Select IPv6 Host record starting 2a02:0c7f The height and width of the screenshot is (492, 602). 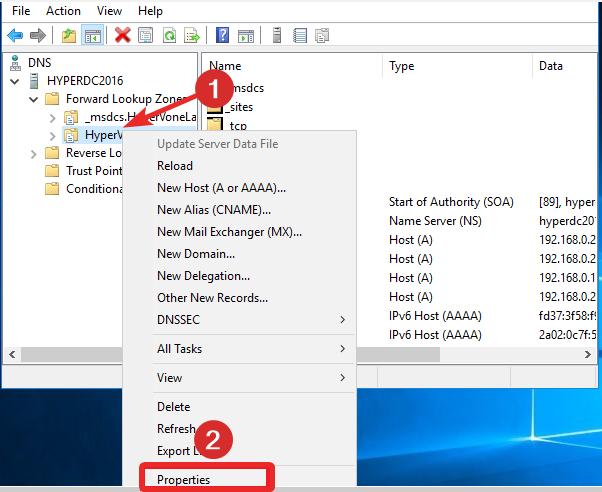coord(435,335)
